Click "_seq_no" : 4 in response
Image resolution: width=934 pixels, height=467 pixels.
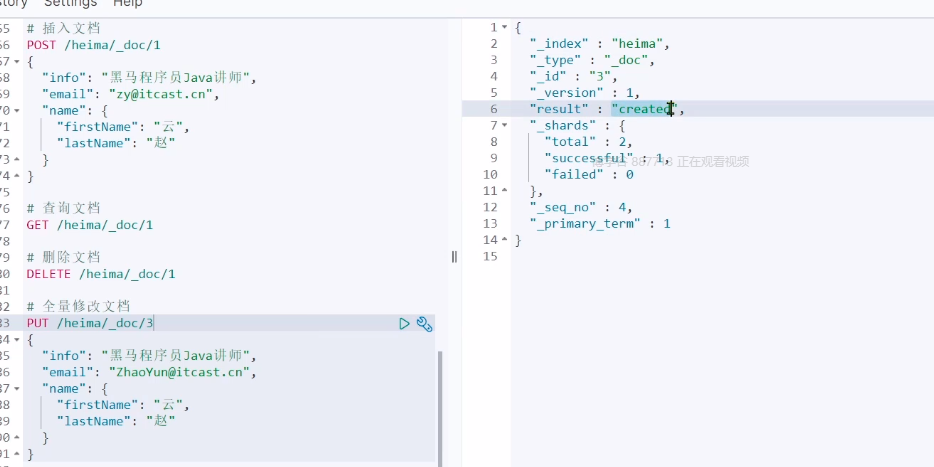point(581,207)
